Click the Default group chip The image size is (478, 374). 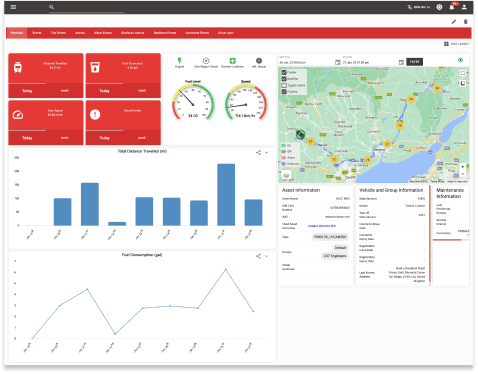[340, 248]
